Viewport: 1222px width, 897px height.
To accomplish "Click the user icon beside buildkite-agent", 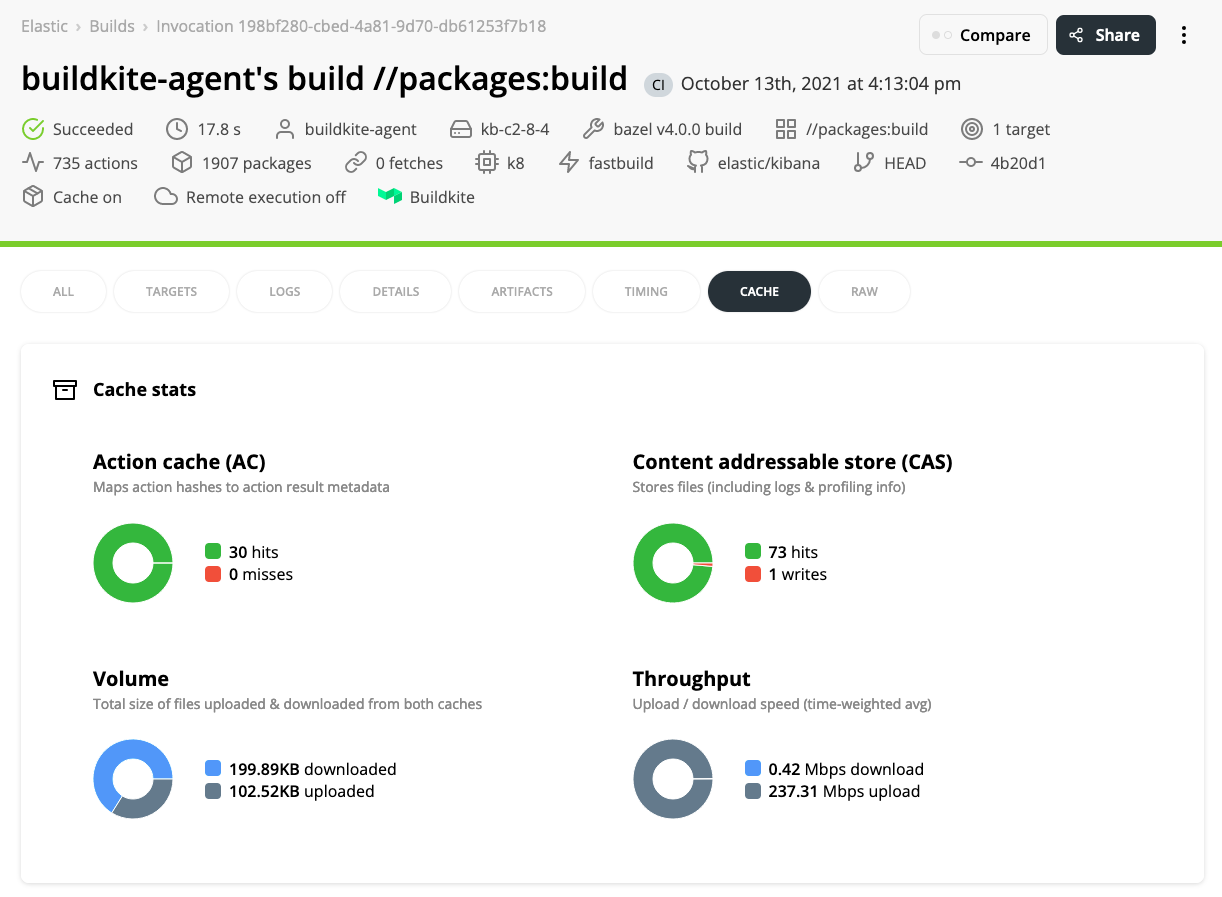I will [x=285, y=129].
